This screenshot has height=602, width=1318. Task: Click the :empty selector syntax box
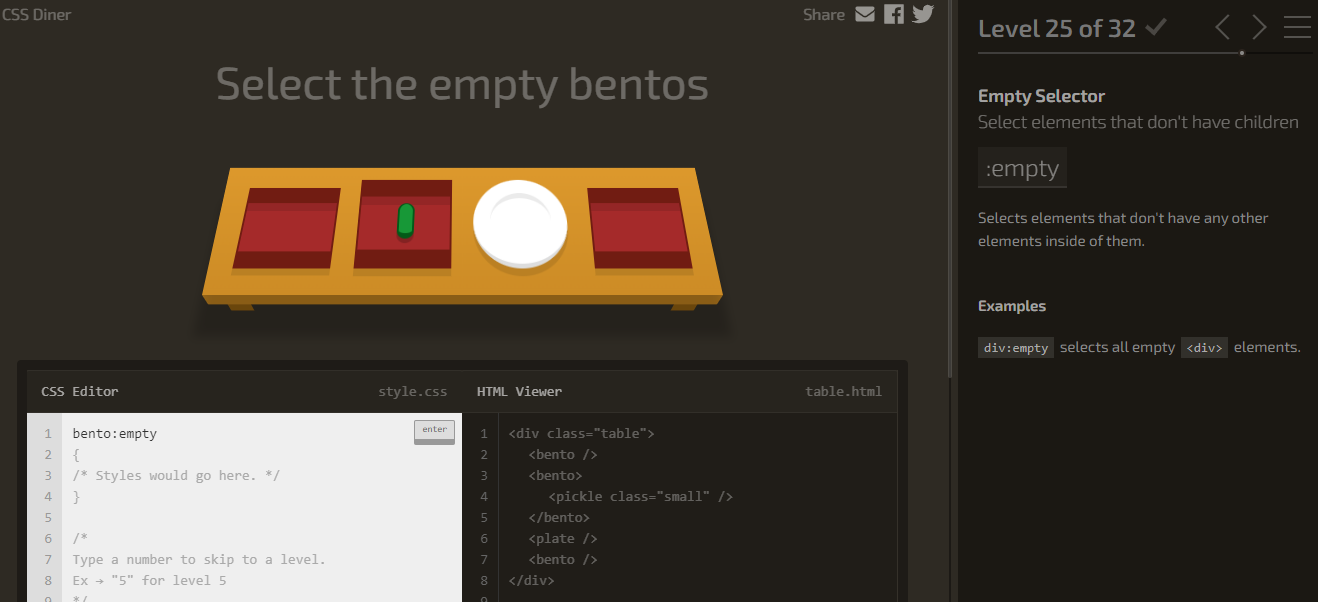1022,168
